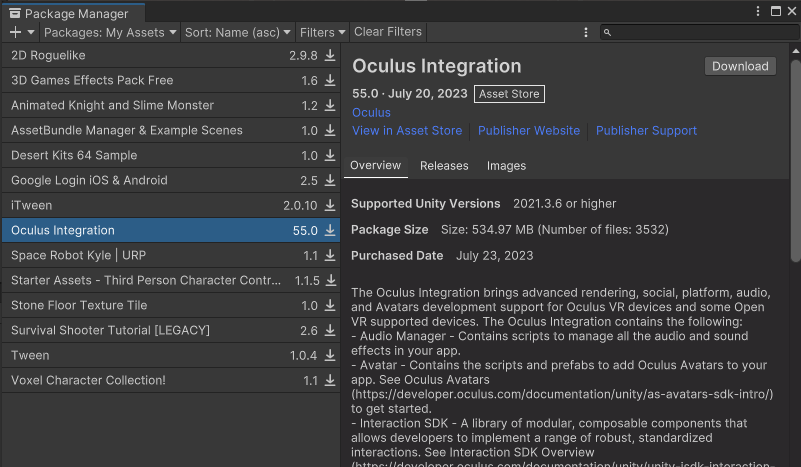
Task: Select Space Robot Kyle | URP package
Action: (x=171, y=255)
